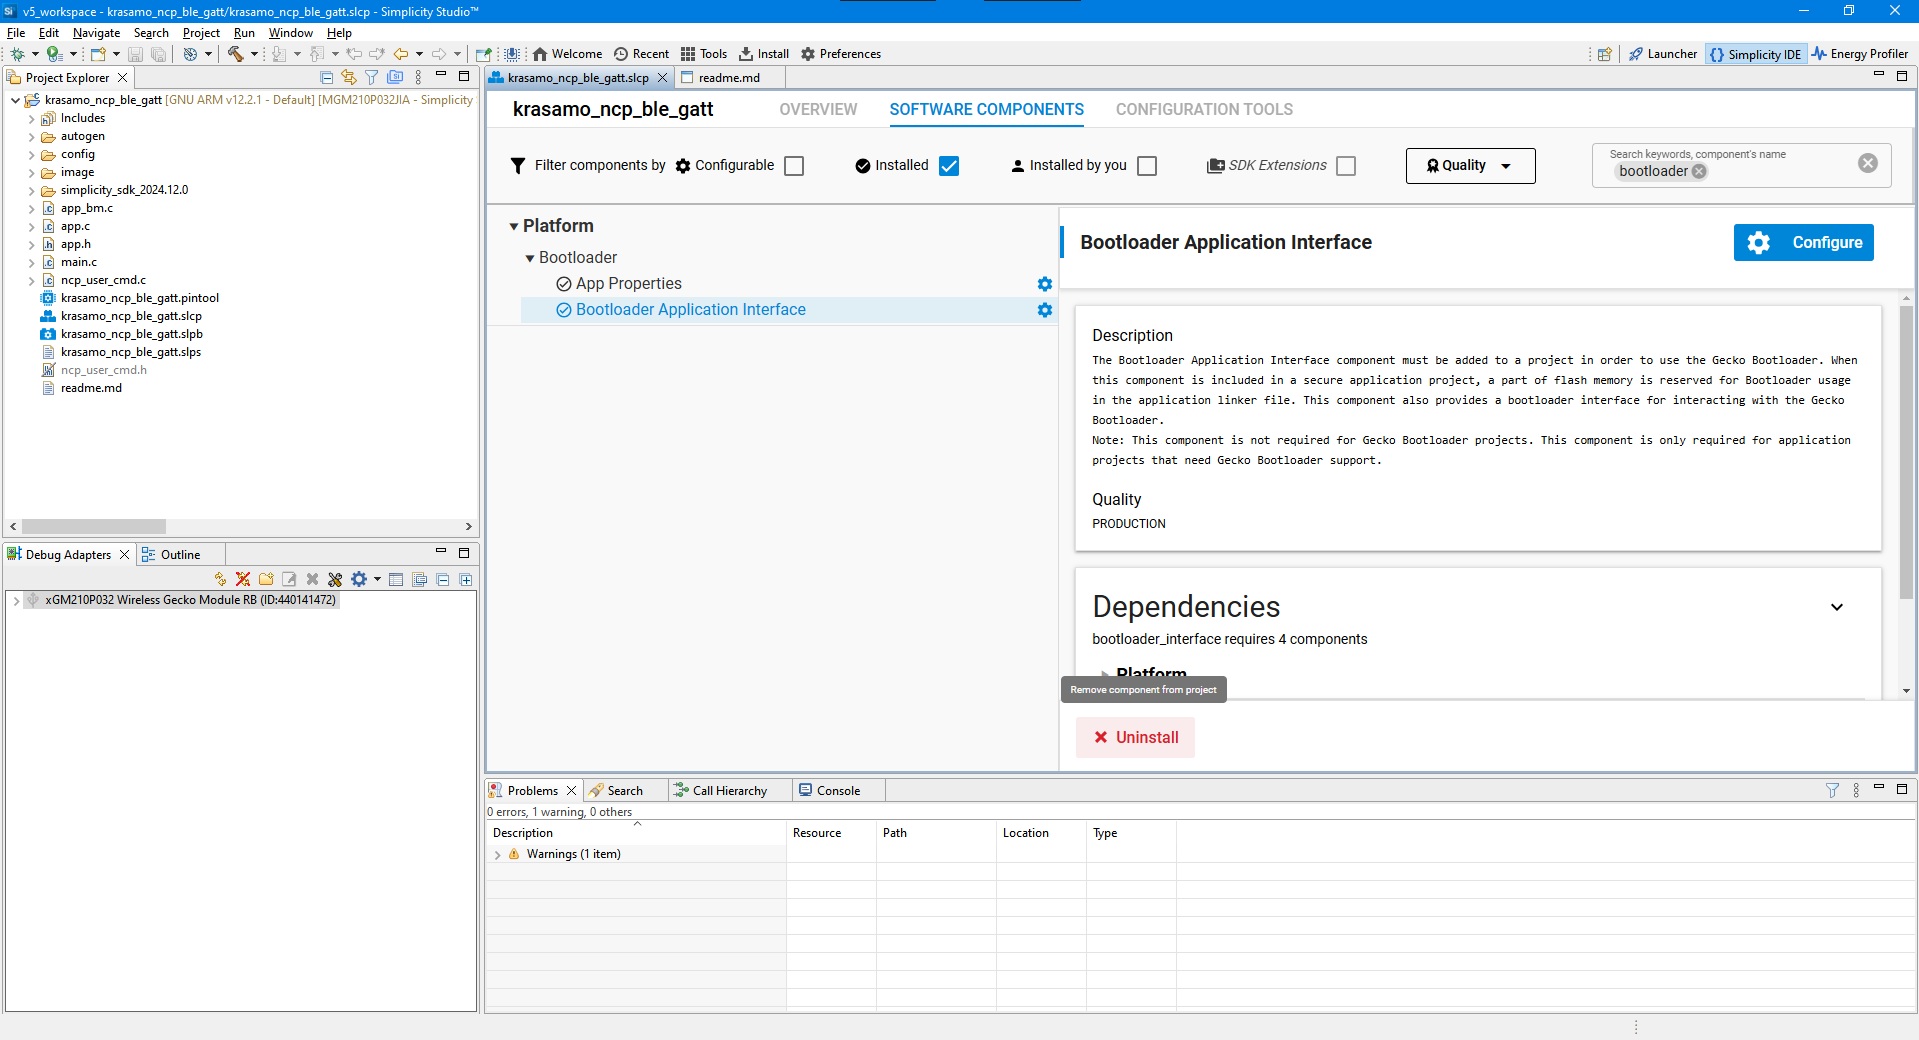Click the Debug bug toolbar icon
Image resolution: width=1919 pixels, height=1040 pixels.
coord(17,54)
